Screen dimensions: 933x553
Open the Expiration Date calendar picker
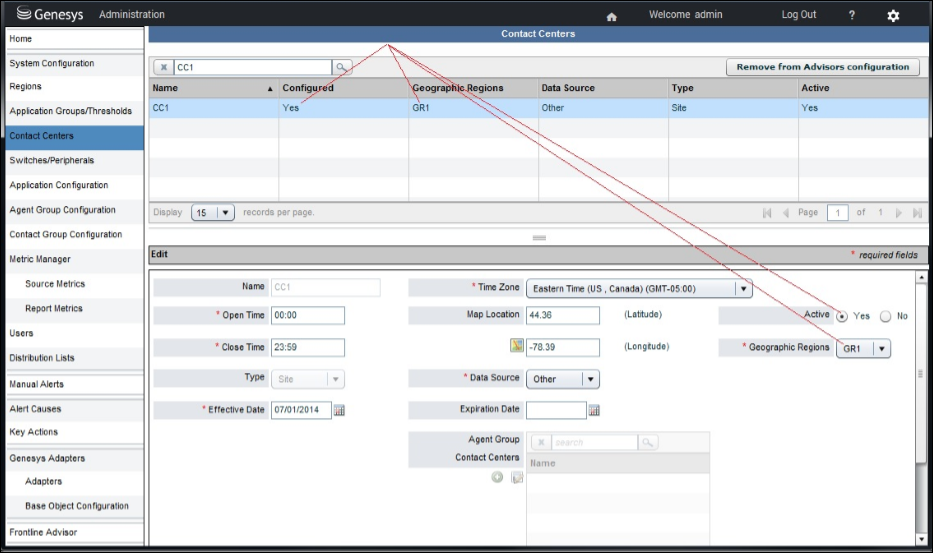[594, 410]
